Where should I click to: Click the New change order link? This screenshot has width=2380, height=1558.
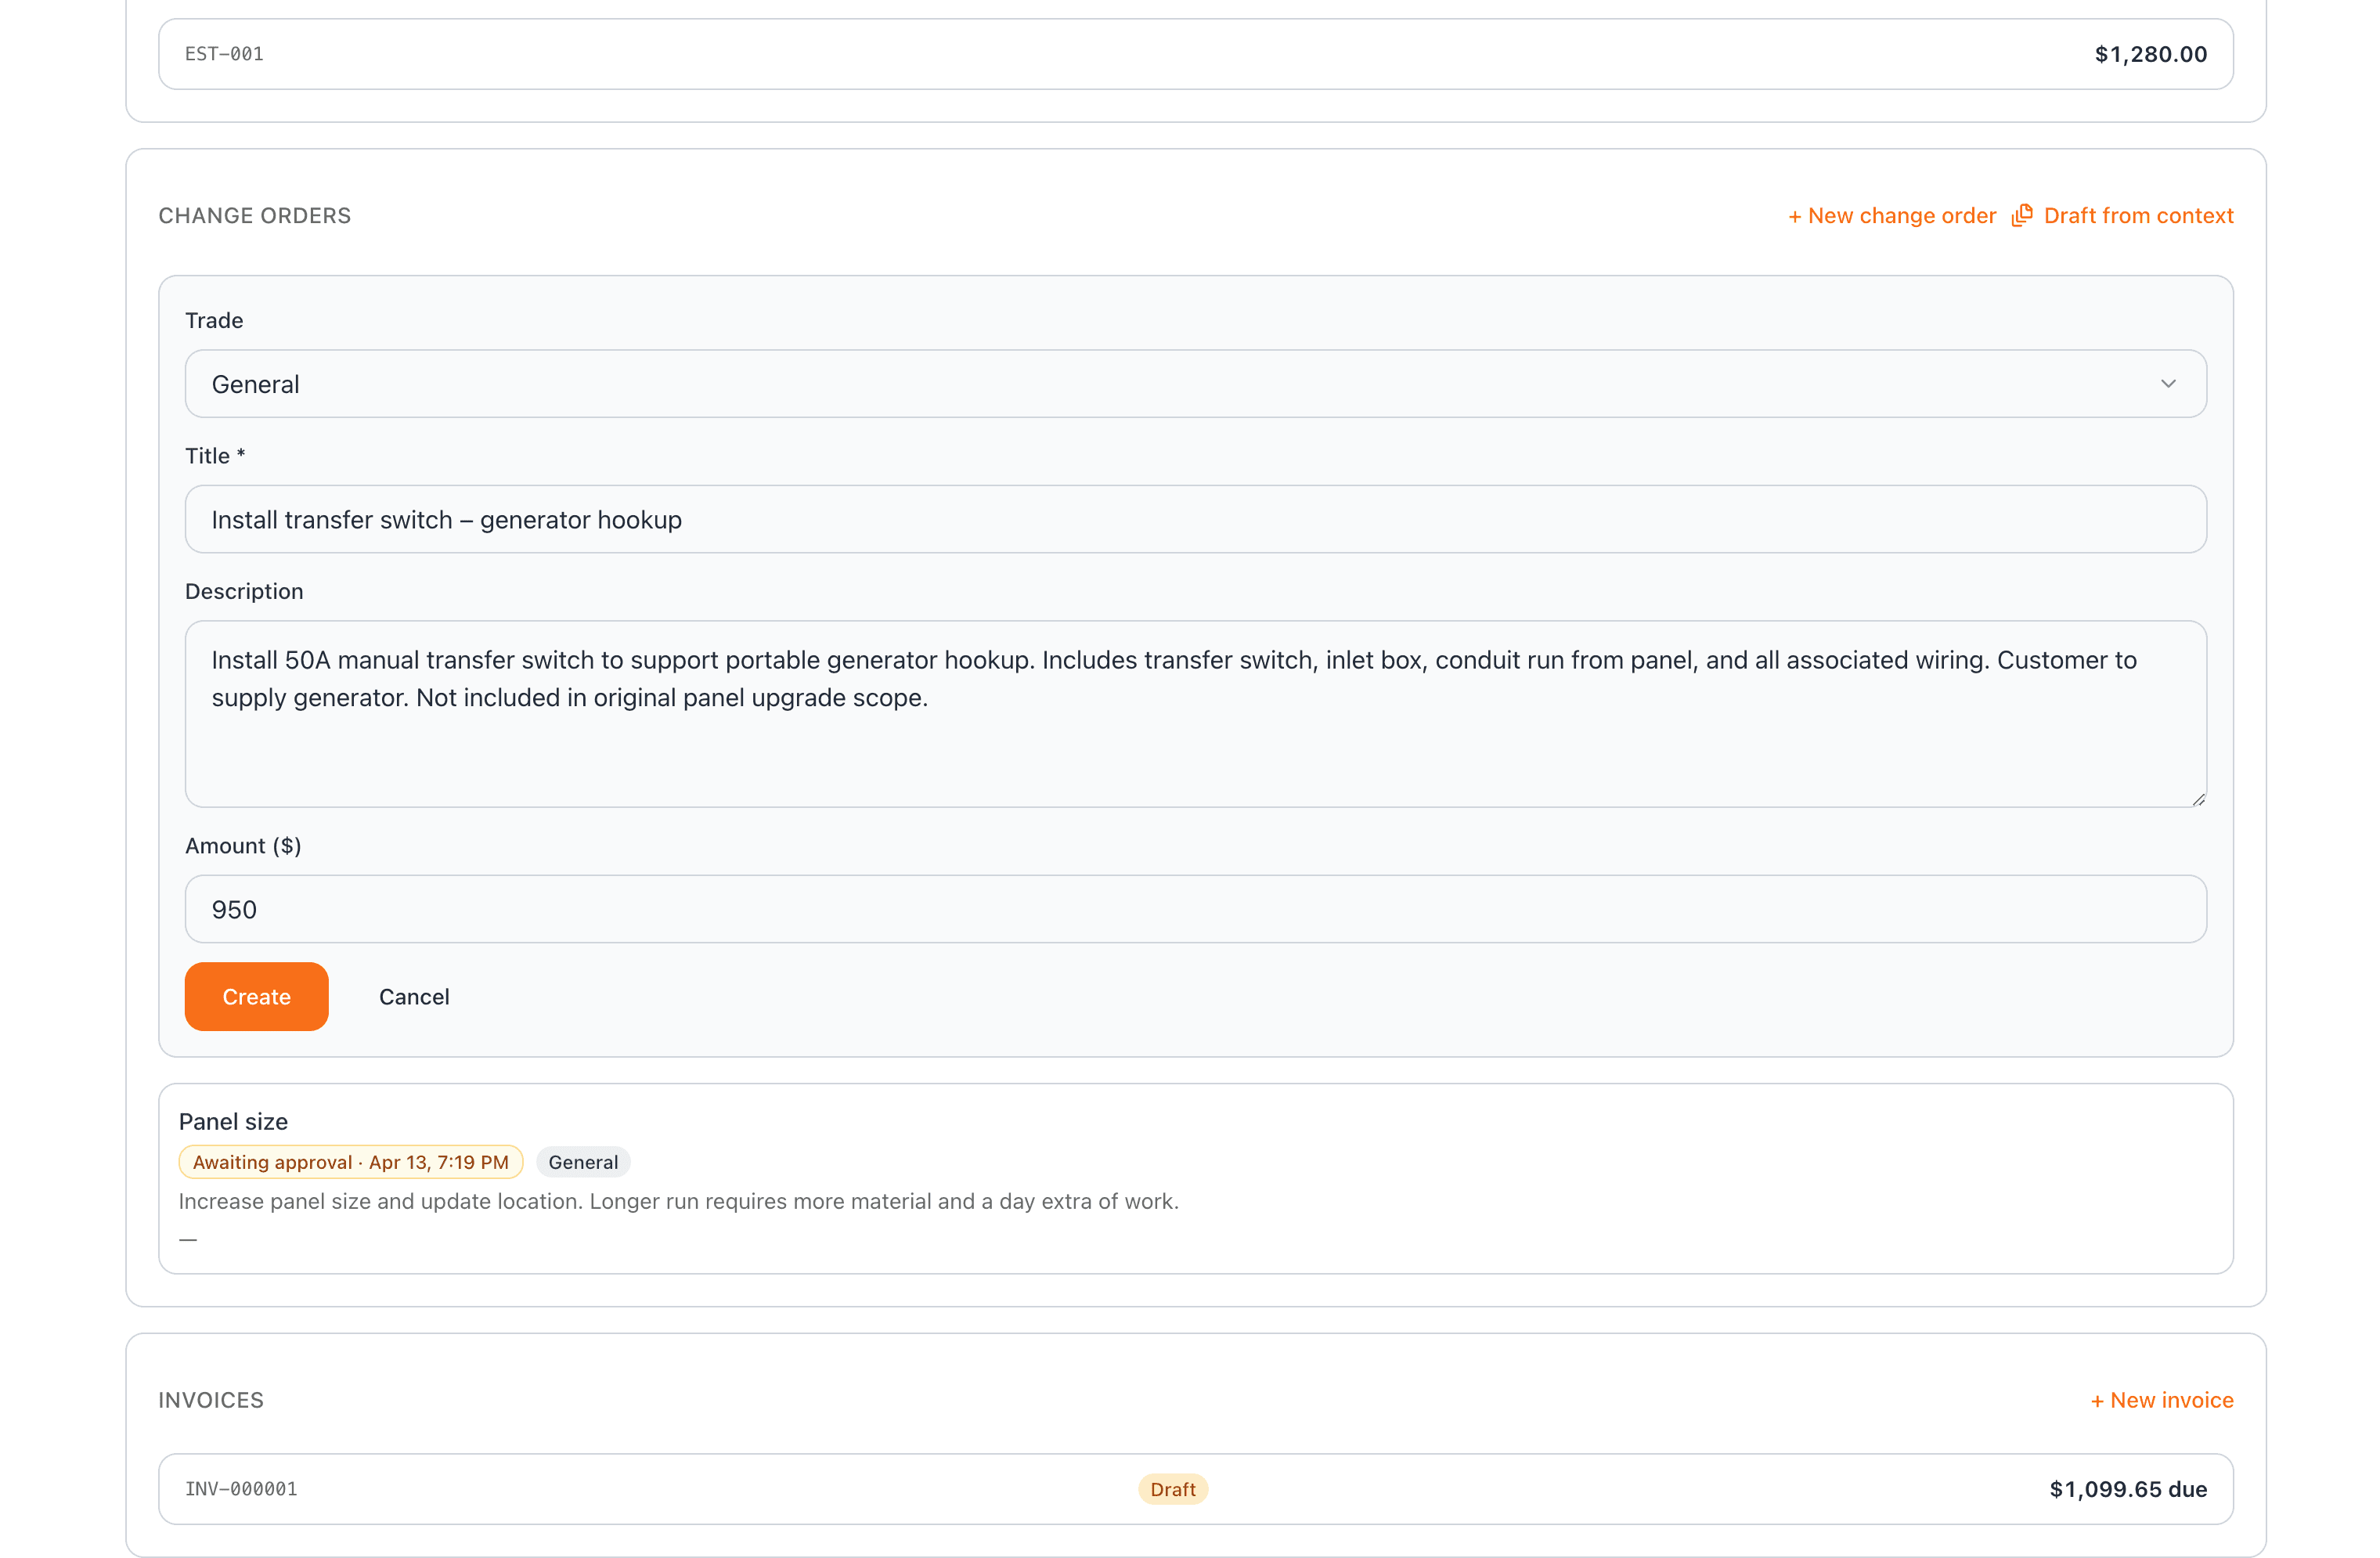1891,216
